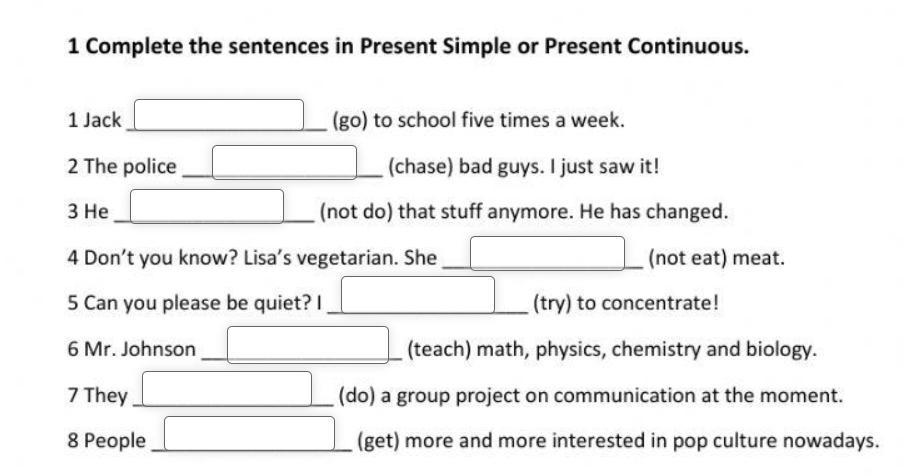The width and height of the screenshot is (904, 476).
Task: Click the verb hint (get)
Action: pos(378,441)
